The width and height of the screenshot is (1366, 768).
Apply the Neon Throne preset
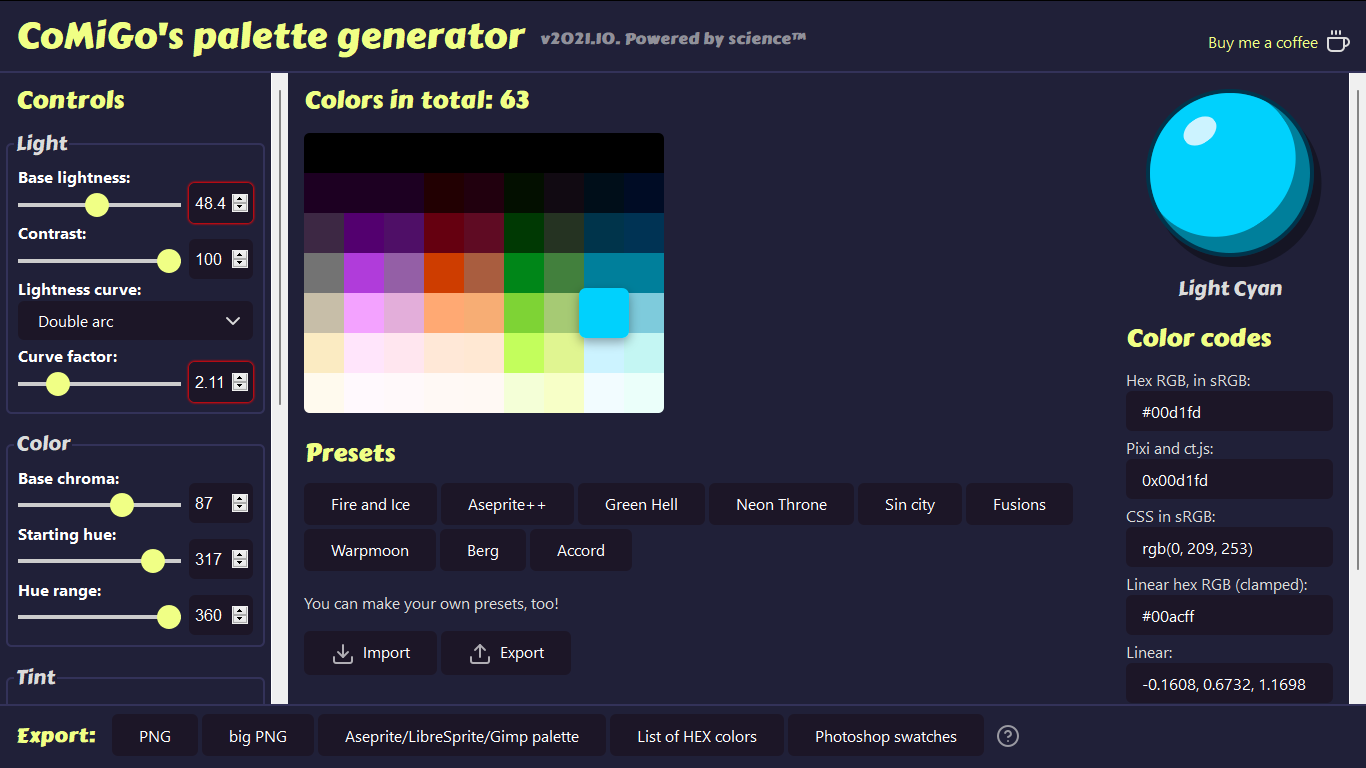click(x=781, y=505)
